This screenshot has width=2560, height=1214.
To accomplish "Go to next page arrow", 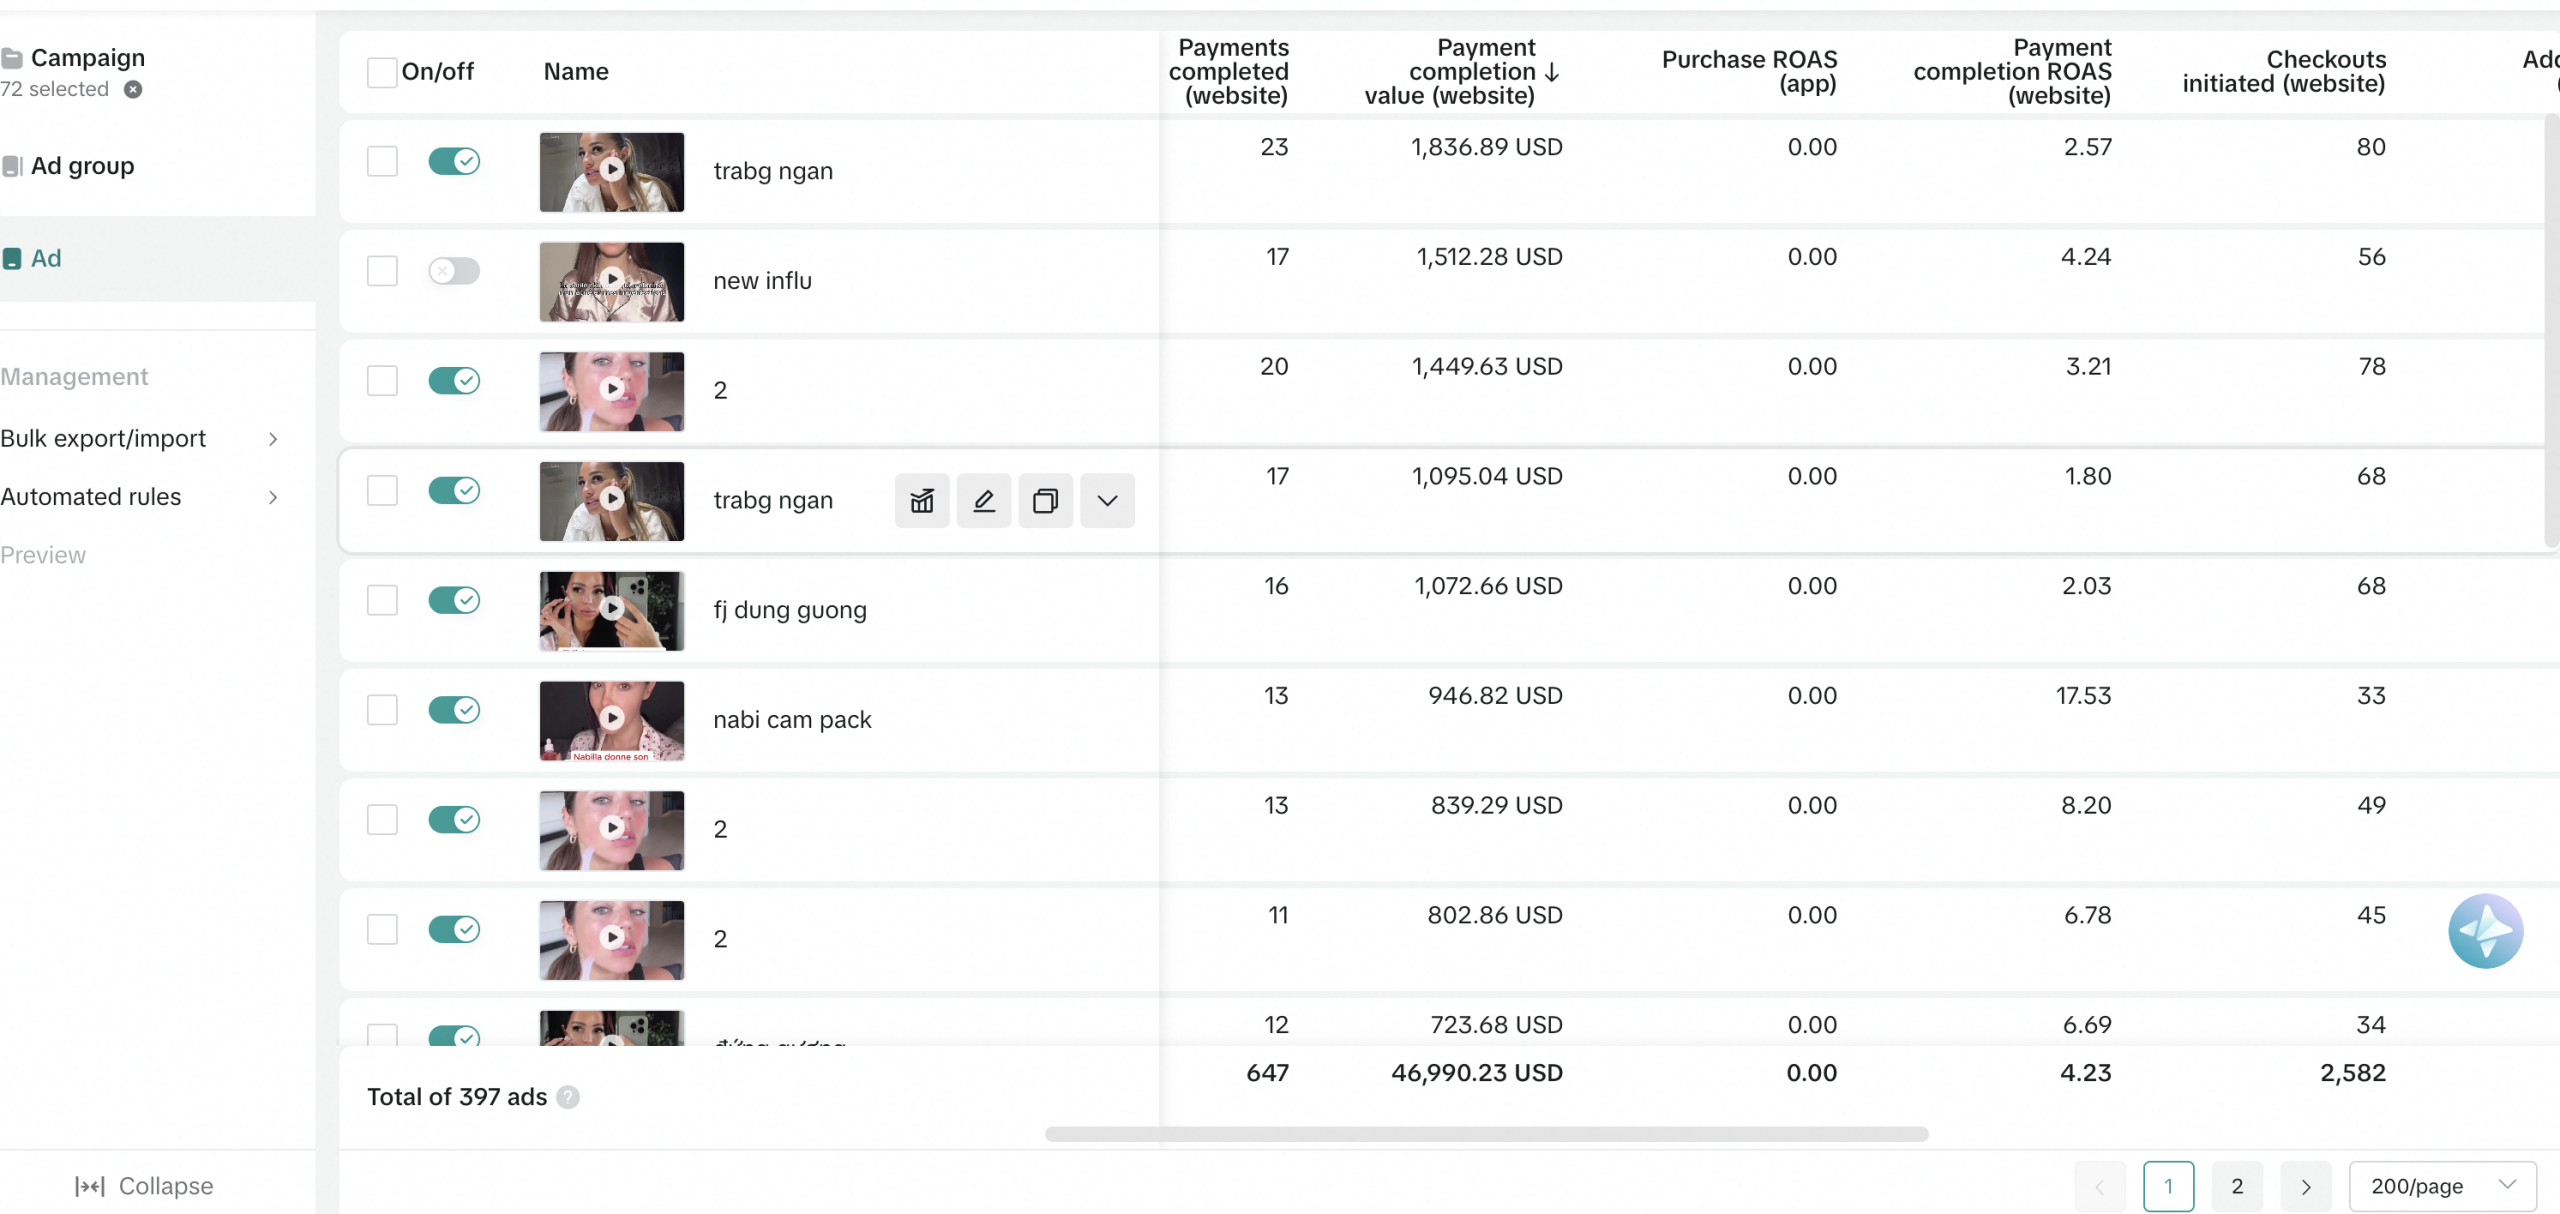I will coord(2306,1186).
